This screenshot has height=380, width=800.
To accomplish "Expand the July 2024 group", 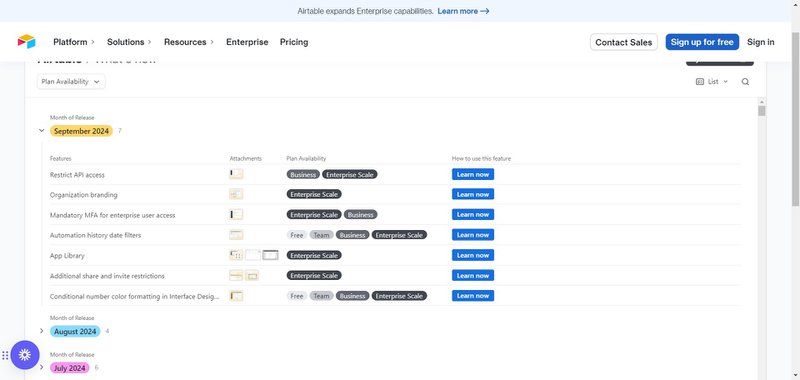I will (42, 367).
